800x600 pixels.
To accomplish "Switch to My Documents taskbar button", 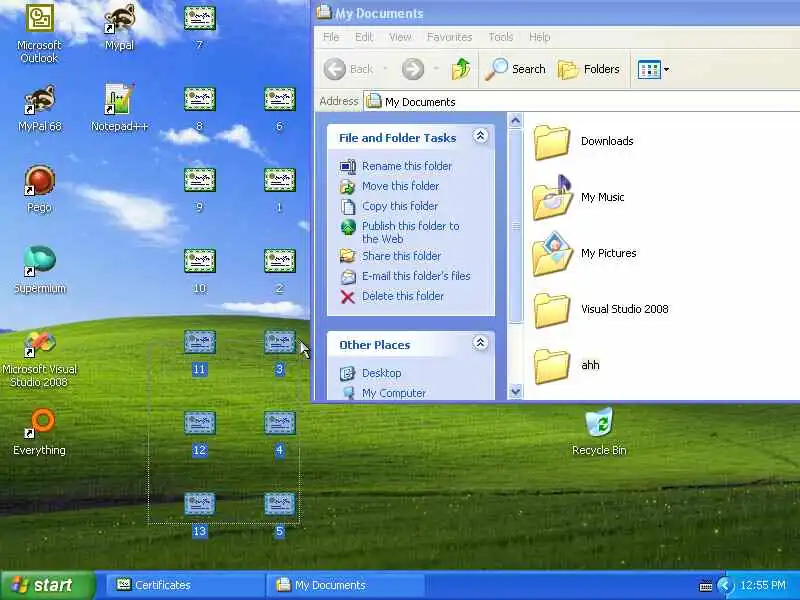I will (x=346, y=585).
